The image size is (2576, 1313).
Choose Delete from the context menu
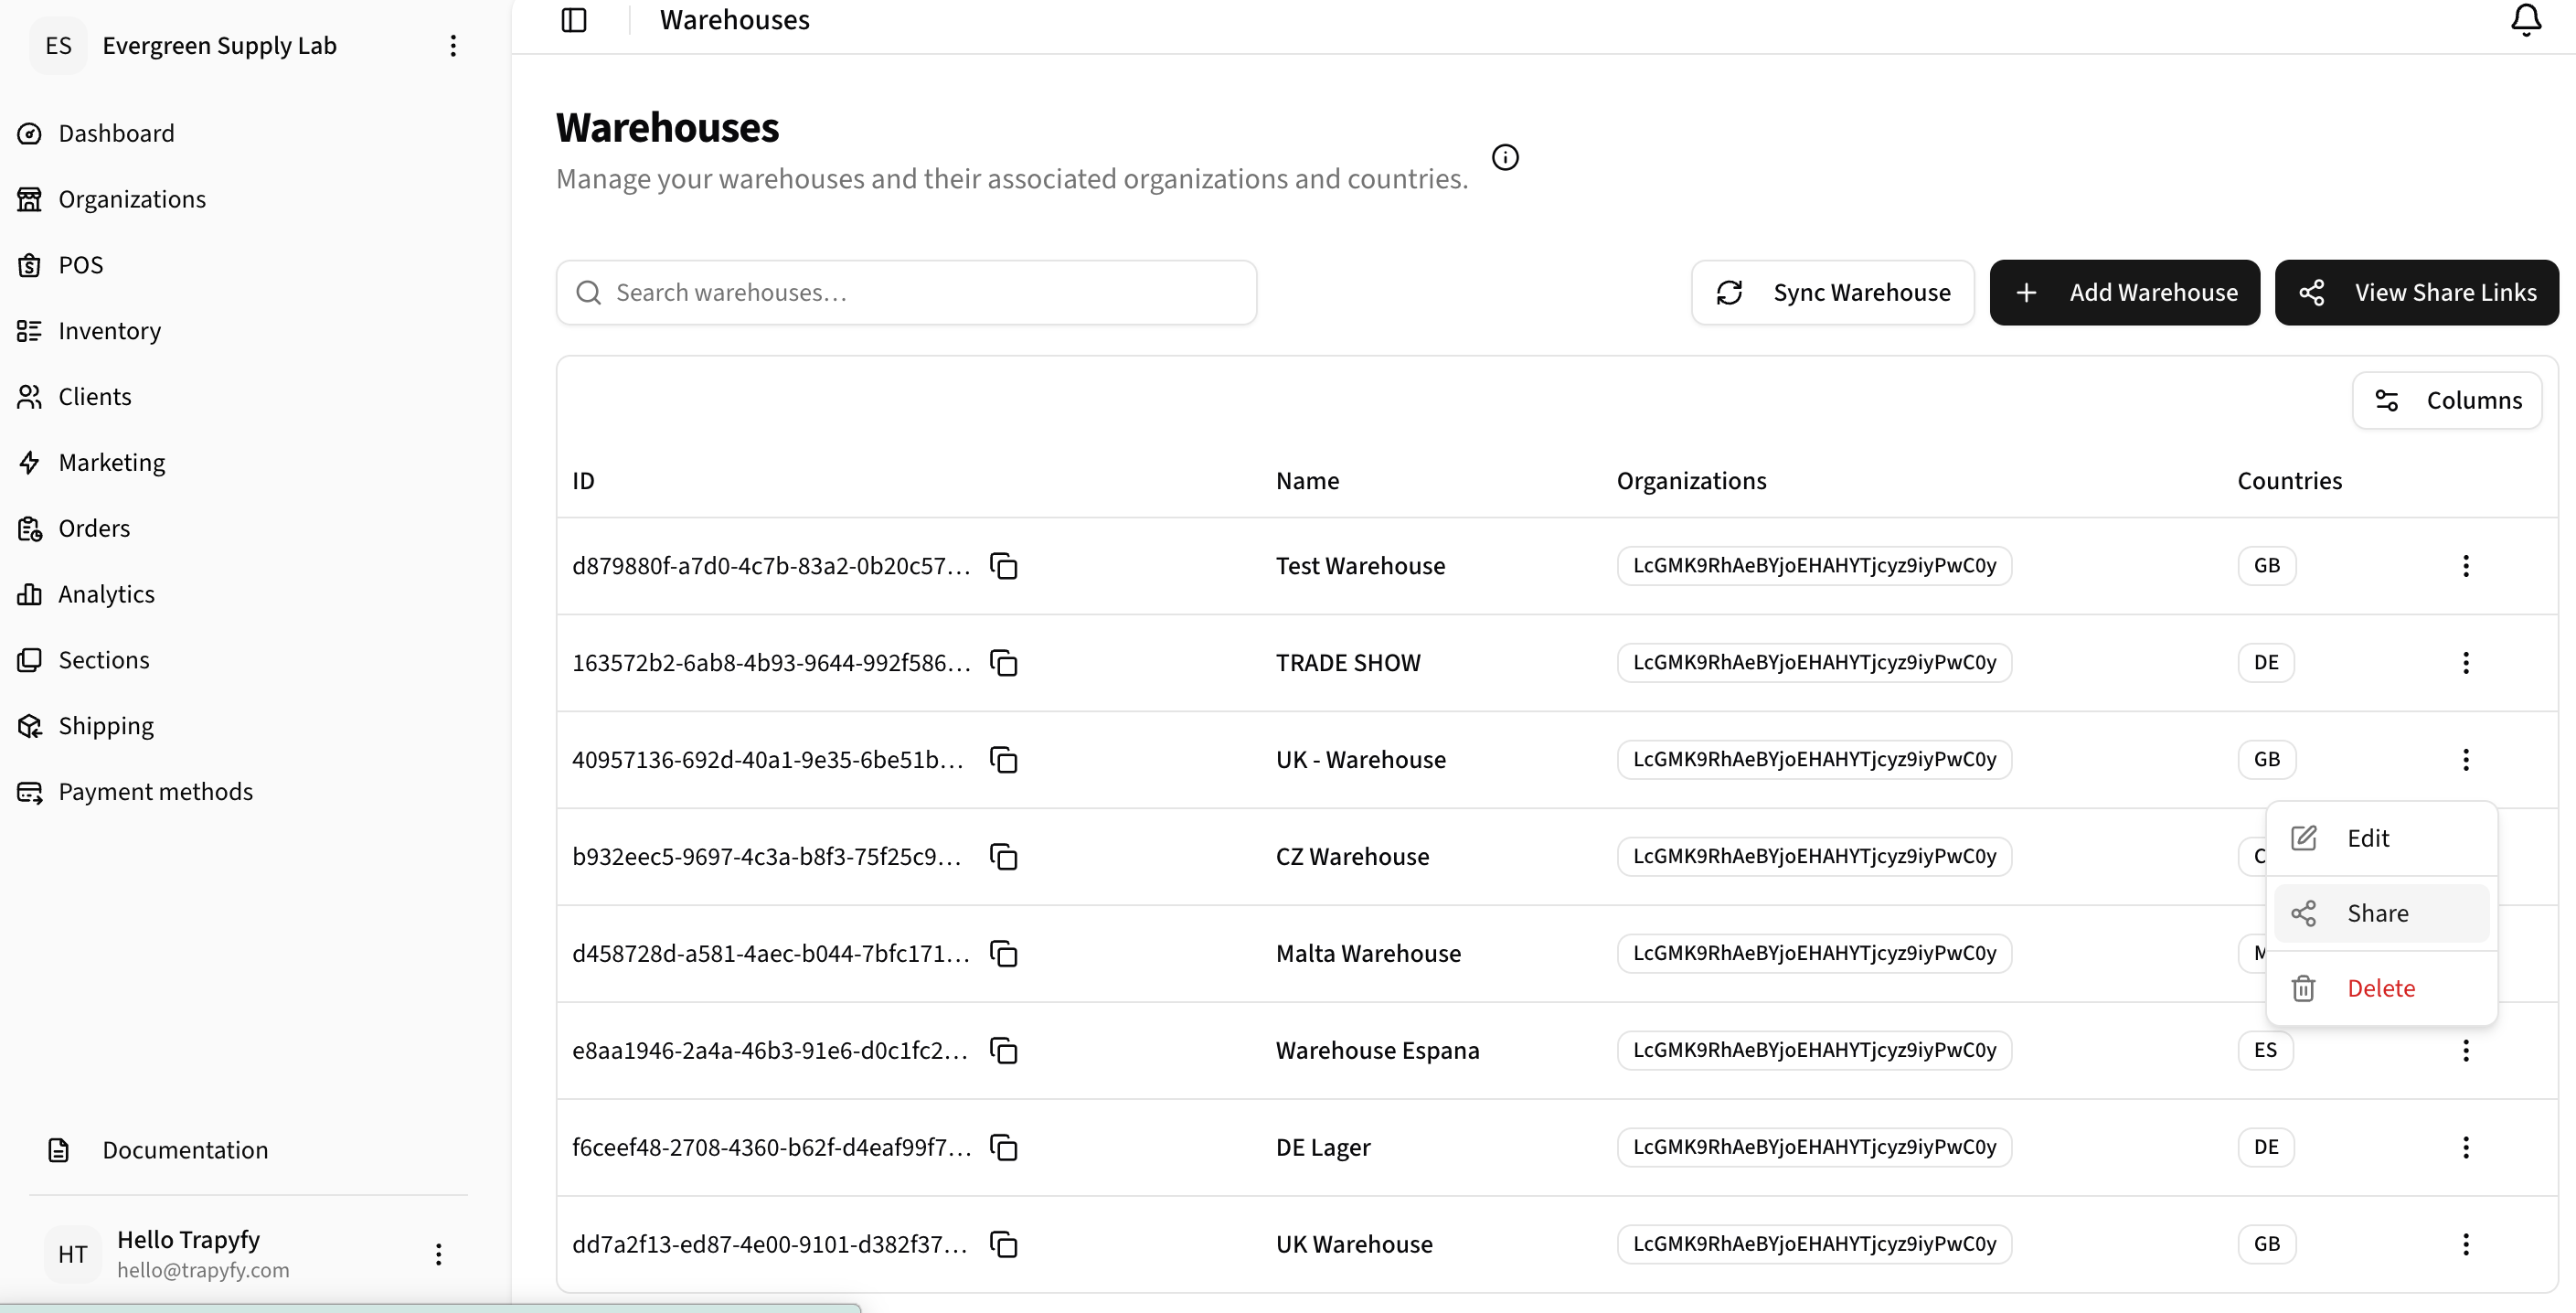point(2381,988)
